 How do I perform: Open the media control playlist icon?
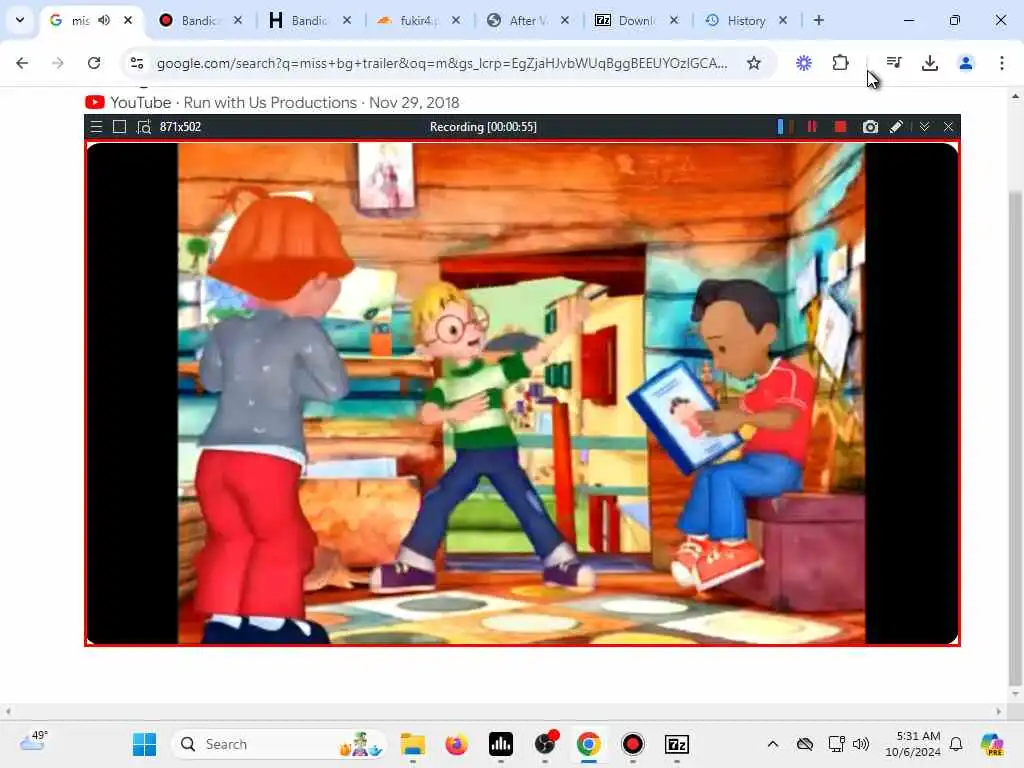(893, 63)
